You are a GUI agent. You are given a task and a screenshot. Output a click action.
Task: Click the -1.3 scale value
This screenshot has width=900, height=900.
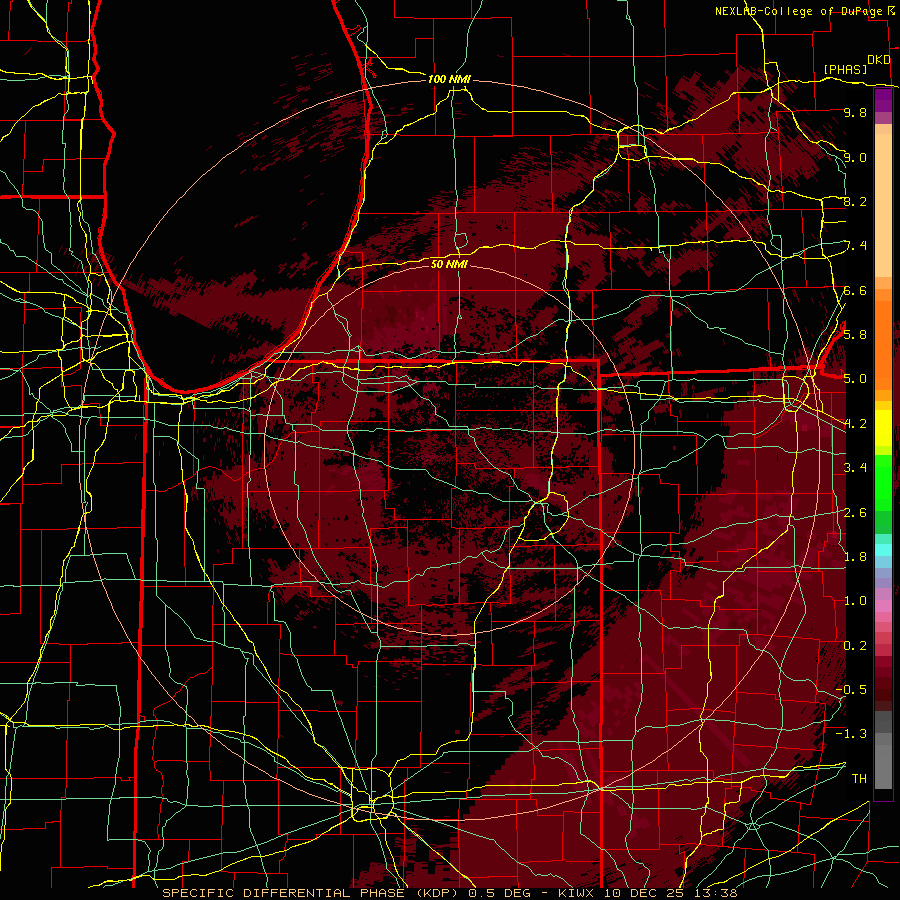pyautogui.click(x=851, y=734)
